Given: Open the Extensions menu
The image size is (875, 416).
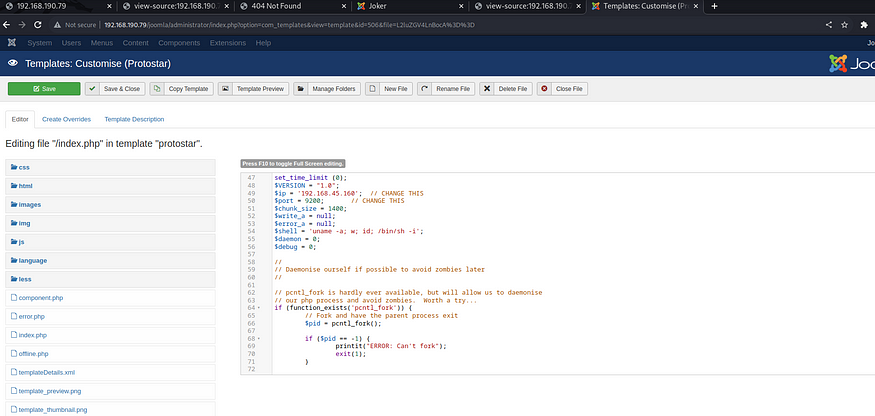Looking at the screenshot, I should (x=228, y=43).
